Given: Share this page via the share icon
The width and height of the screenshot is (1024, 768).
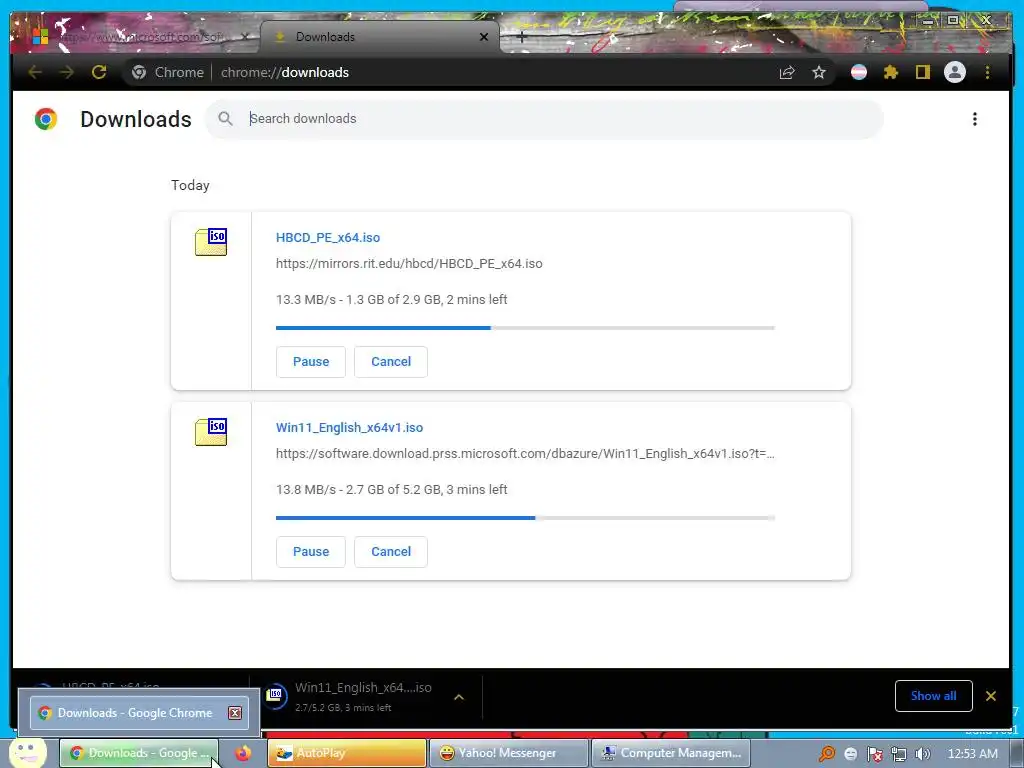Looking at the screenshot, I should tap(787, 72).
